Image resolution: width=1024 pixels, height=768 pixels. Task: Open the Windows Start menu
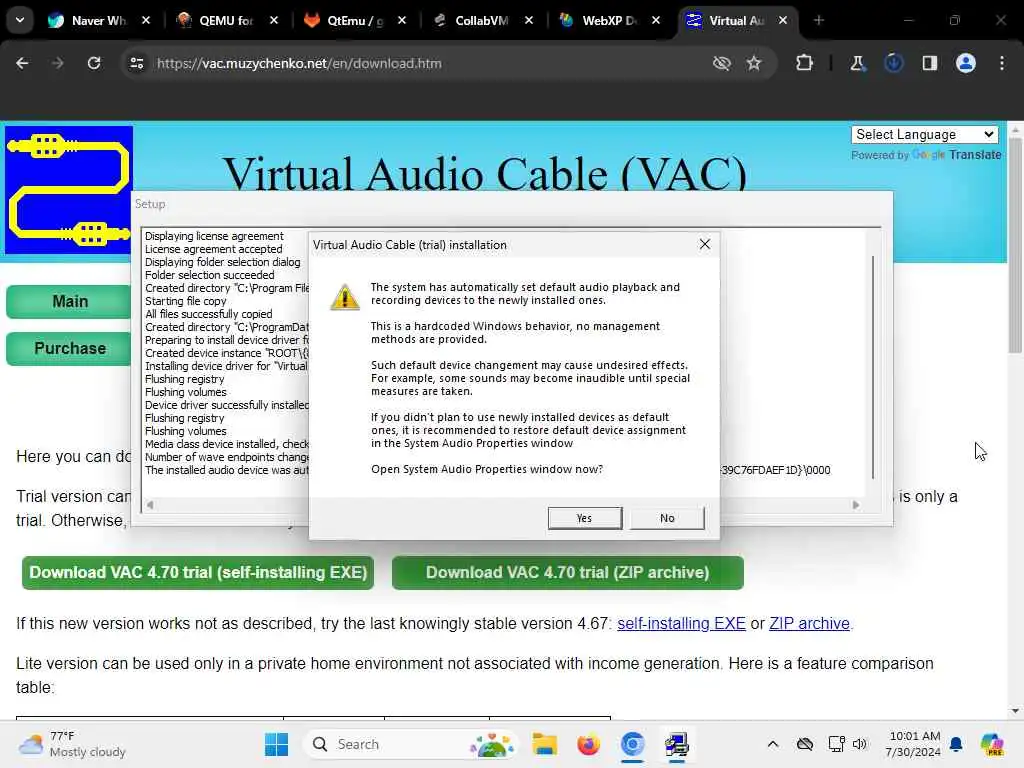click(276, 744)
